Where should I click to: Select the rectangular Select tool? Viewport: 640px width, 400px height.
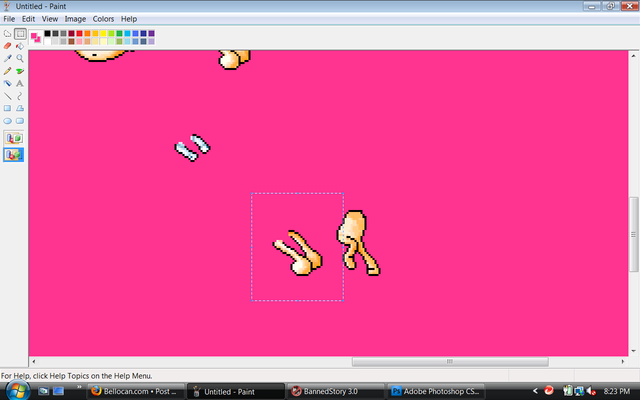[x=20, y=34]
